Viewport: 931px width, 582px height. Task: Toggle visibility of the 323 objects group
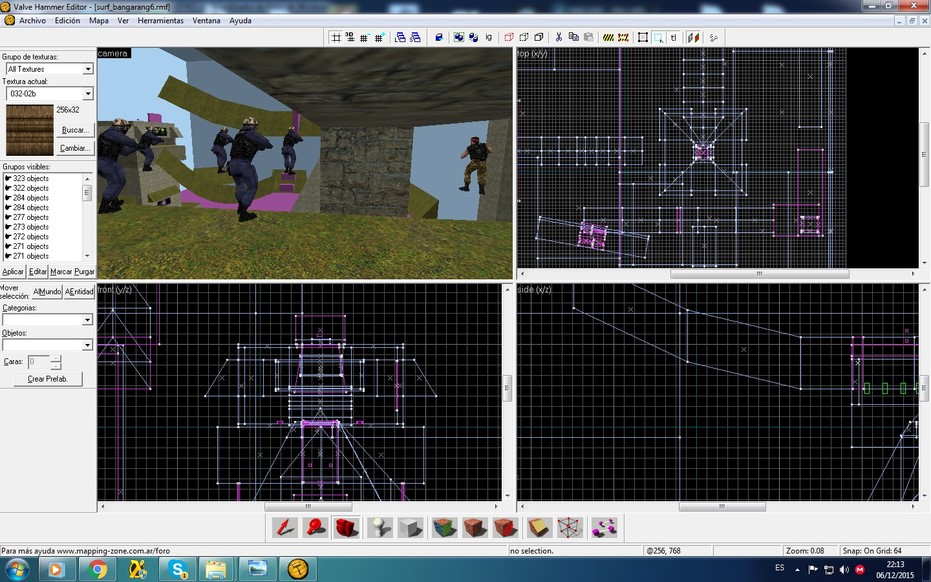(x=8, y=178)
